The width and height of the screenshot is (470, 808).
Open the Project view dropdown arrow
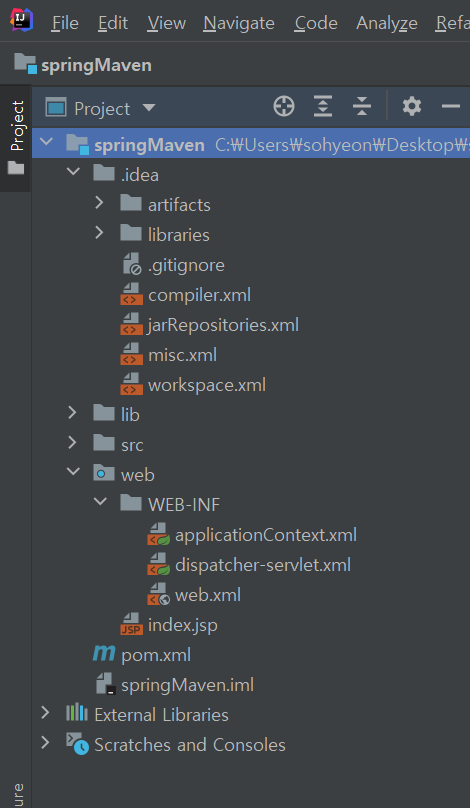click(148, 108)
